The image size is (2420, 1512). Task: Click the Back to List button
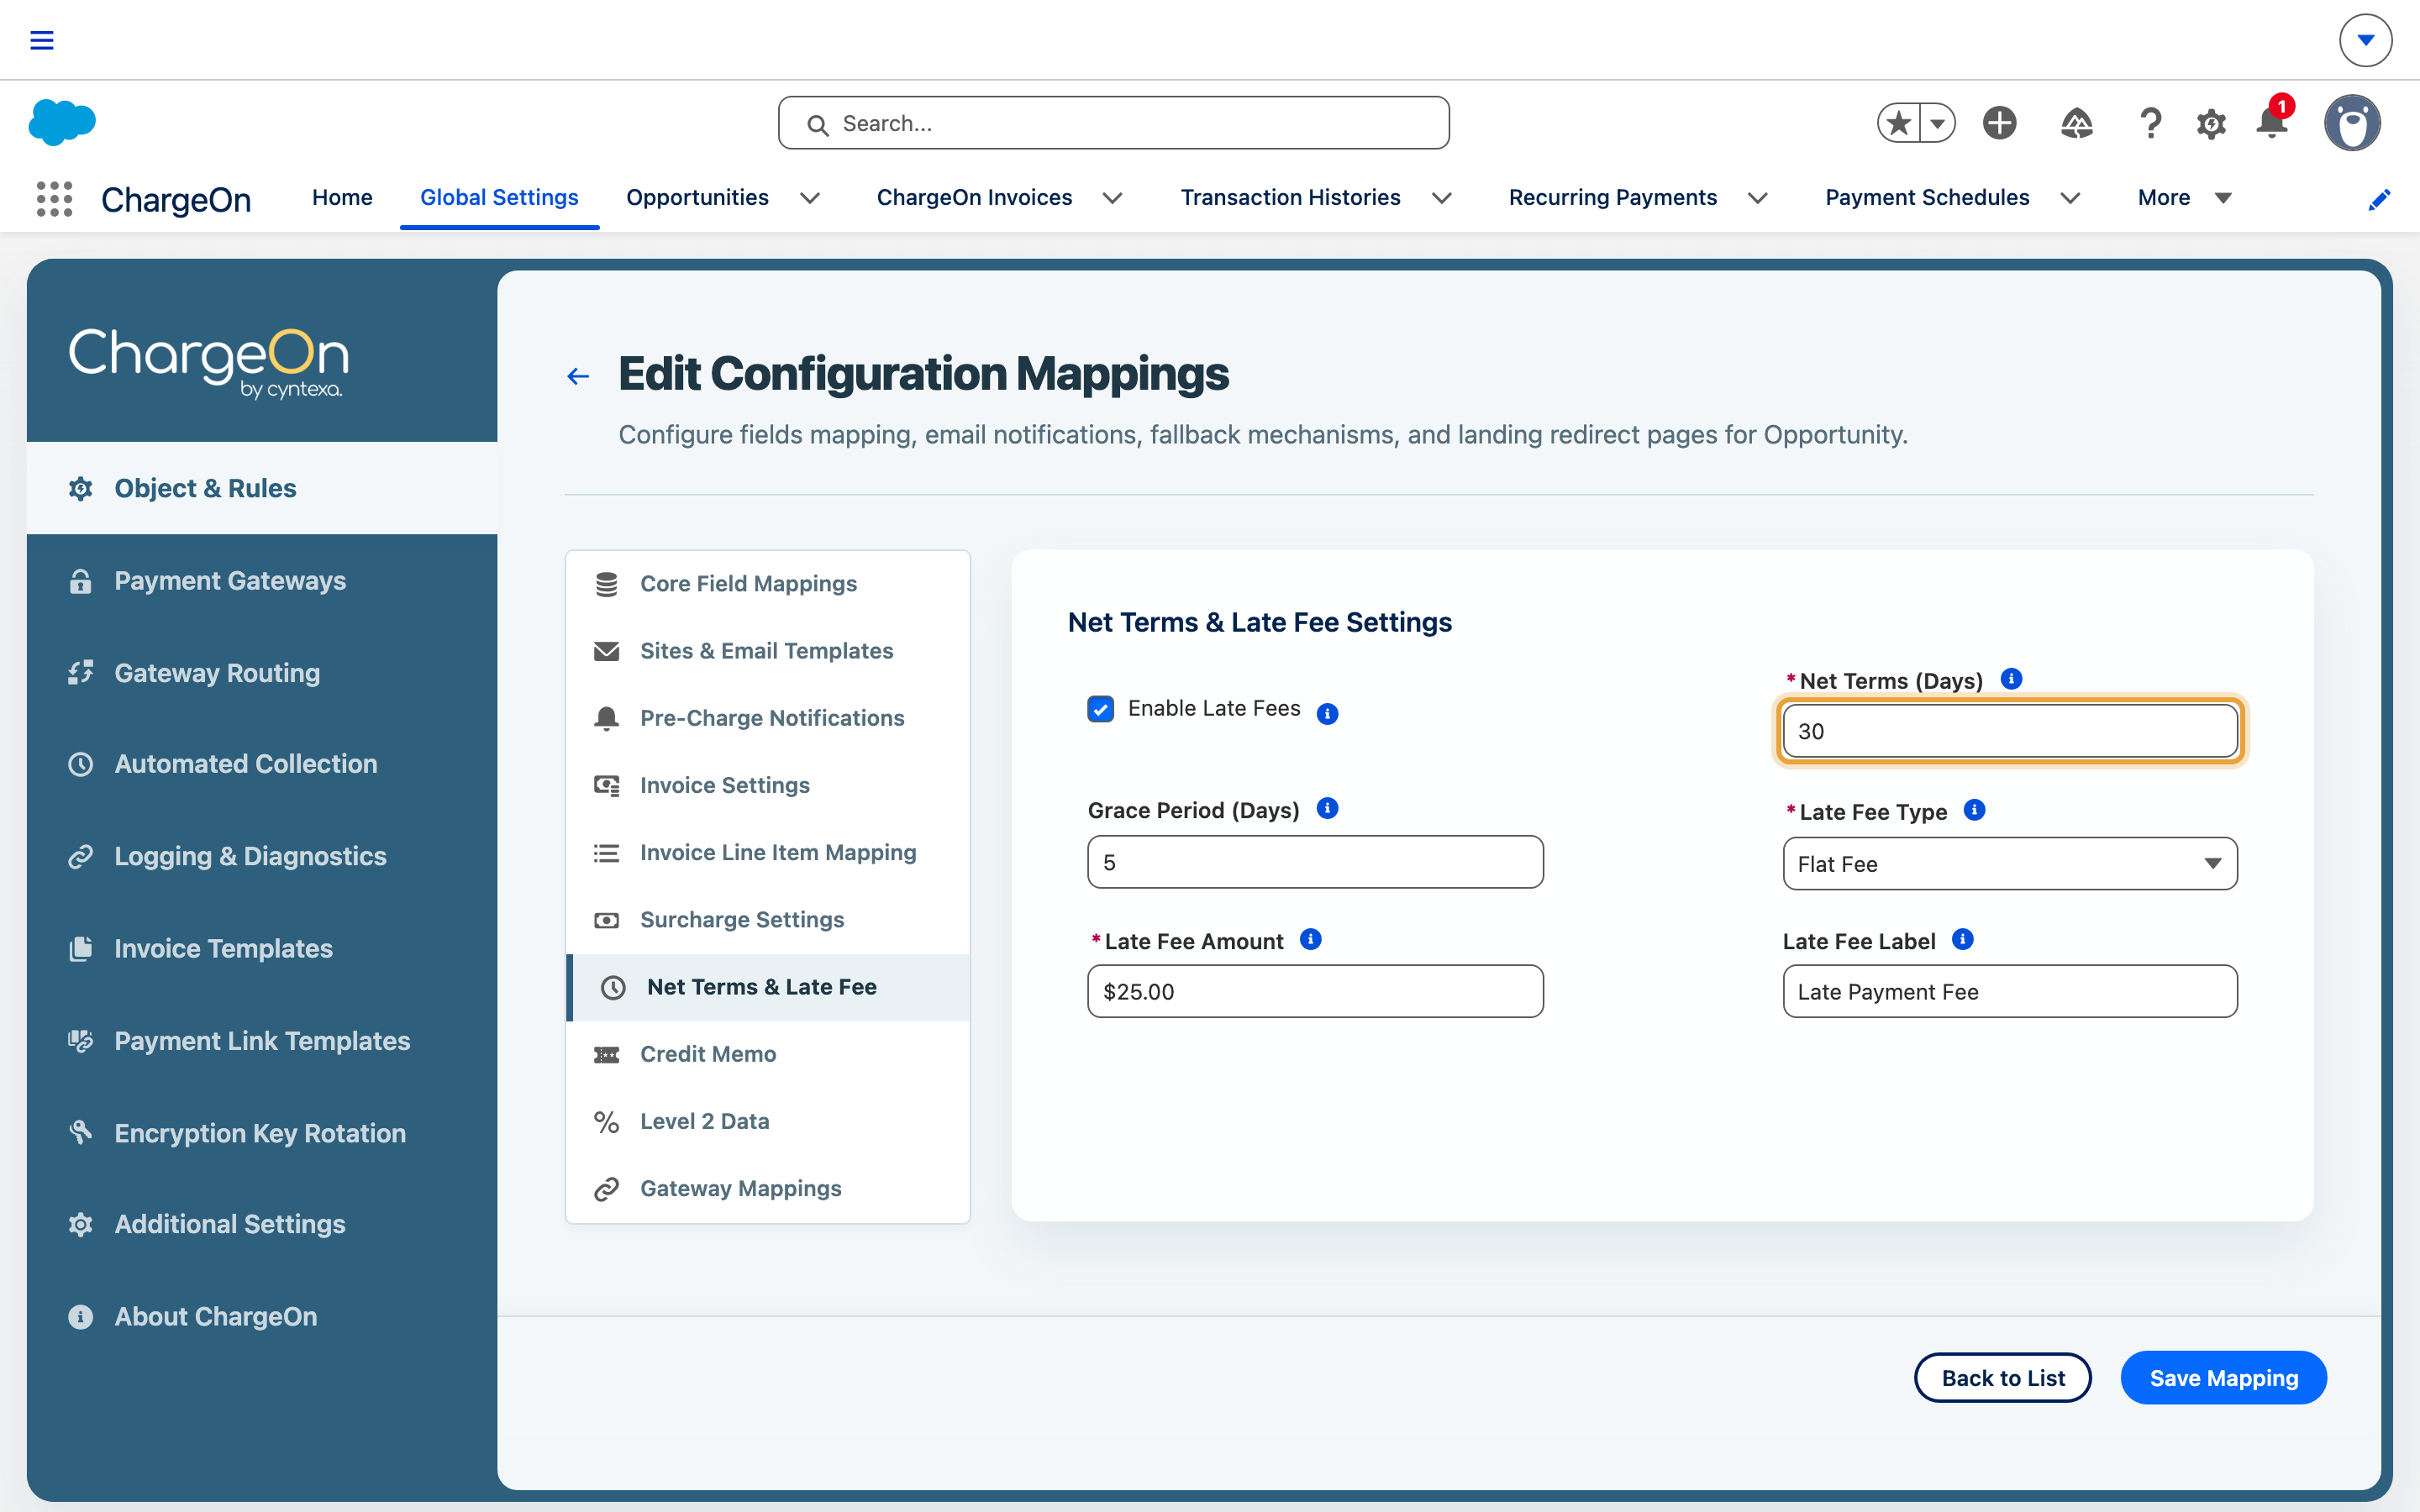2002,1378
